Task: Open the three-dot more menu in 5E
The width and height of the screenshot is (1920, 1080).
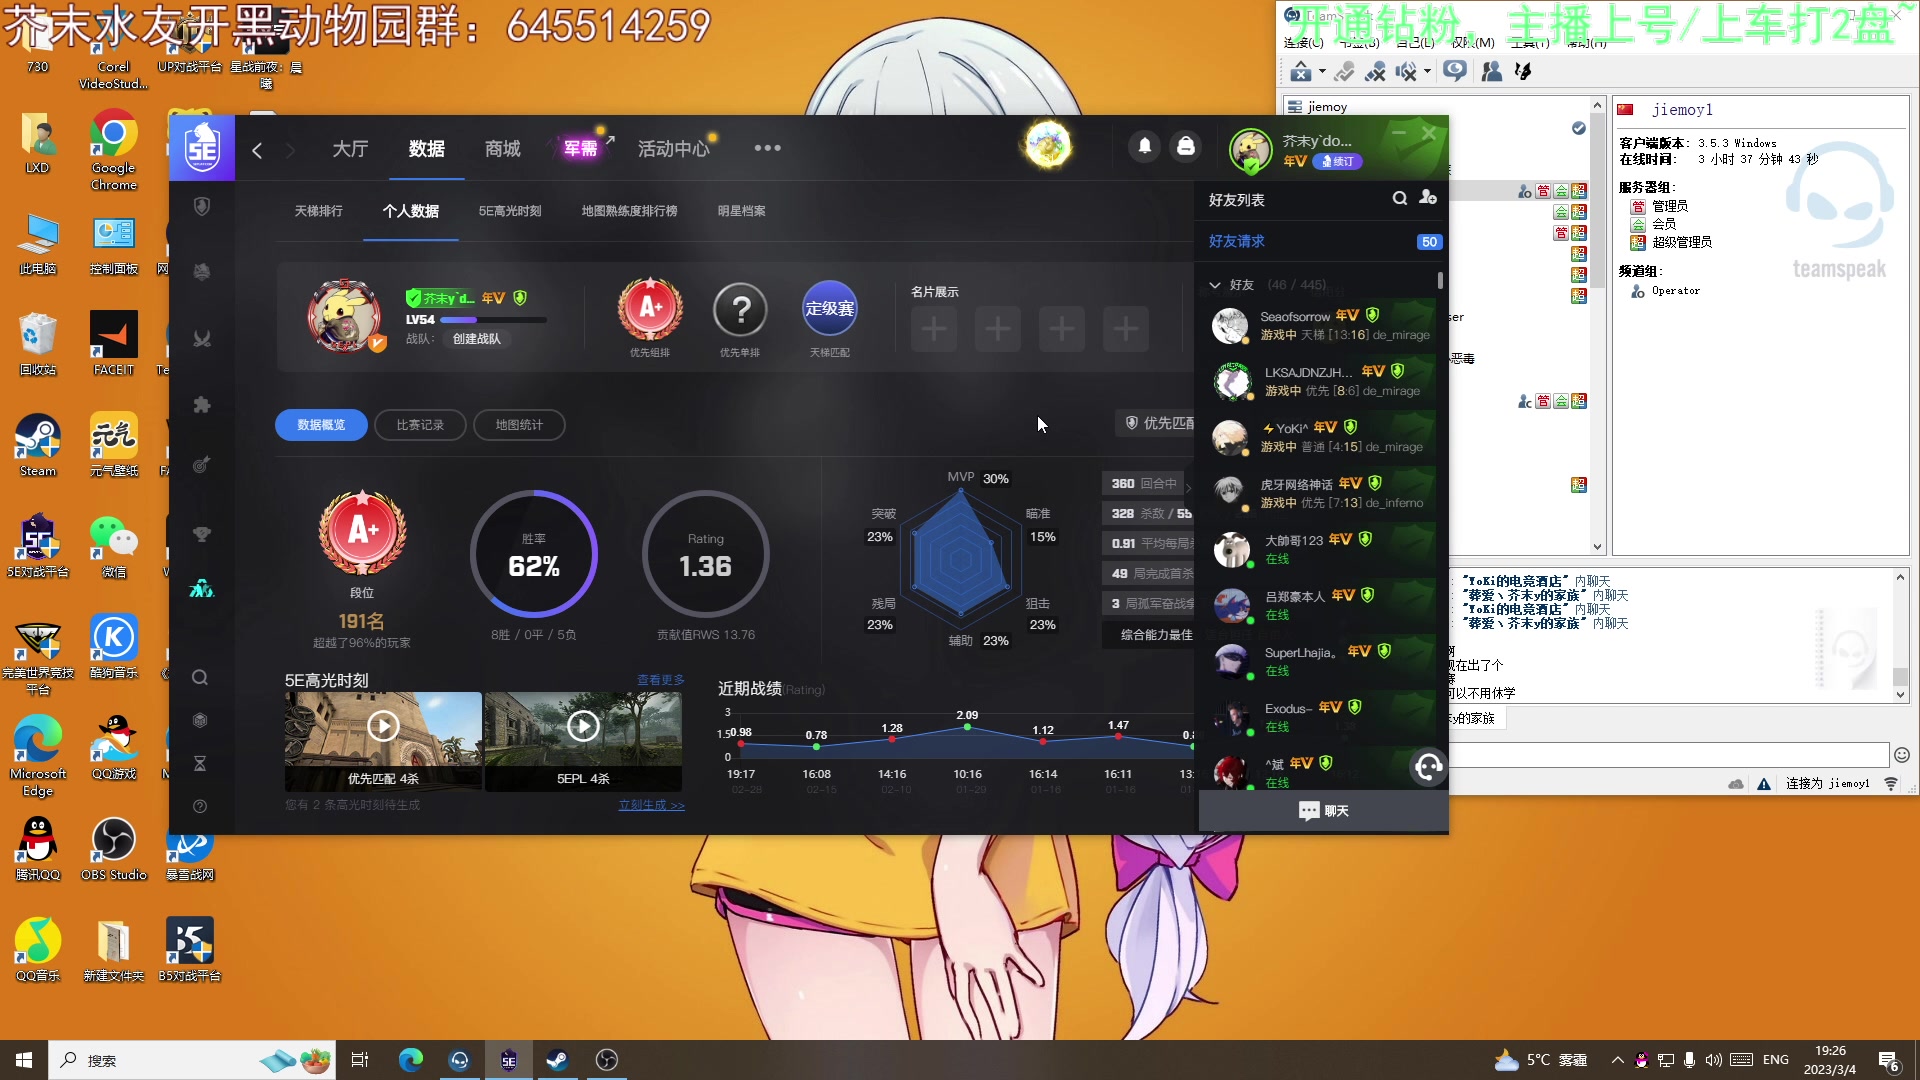Action: click(x=768, y=148)
